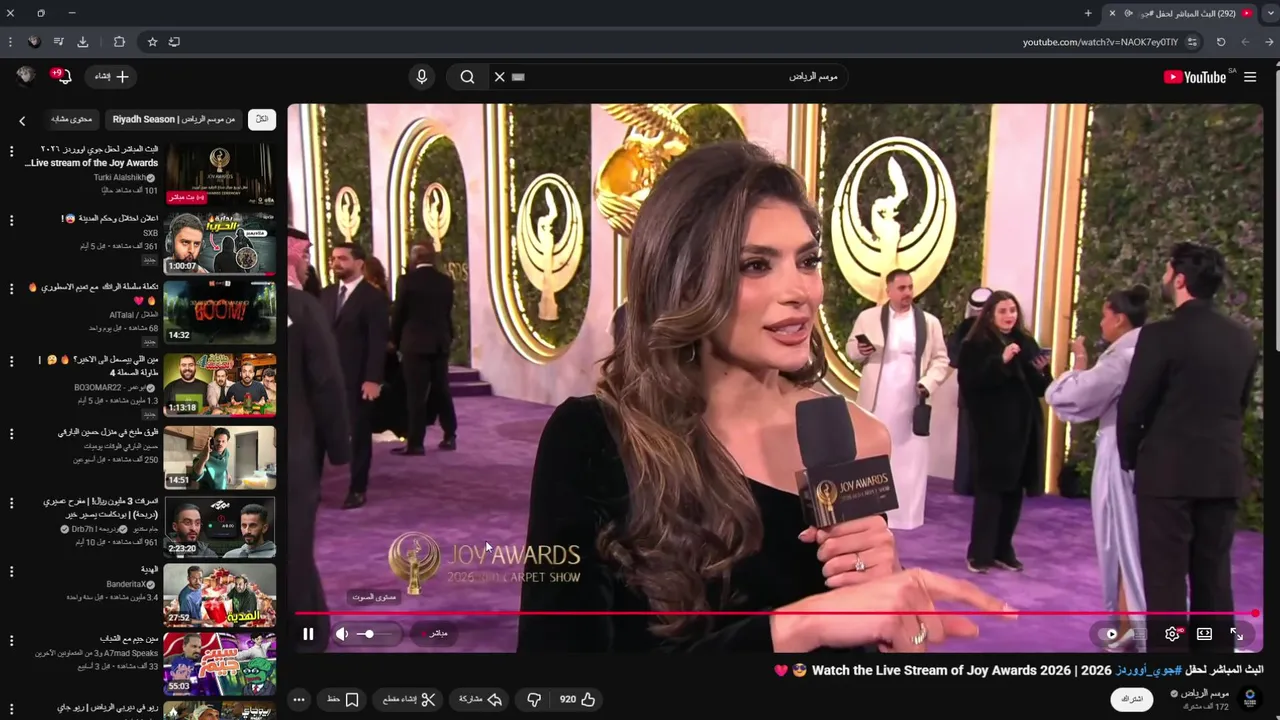Open options for the Drb7h video item
This screenshot has height=720, width=1280.
pyautogui.click(x=12, y=503)
